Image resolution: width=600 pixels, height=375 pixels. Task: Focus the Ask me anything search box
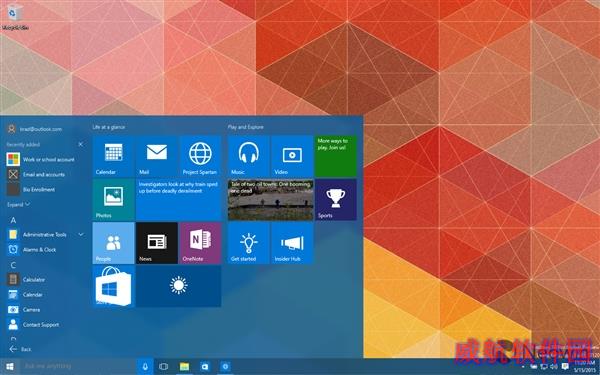78,367
